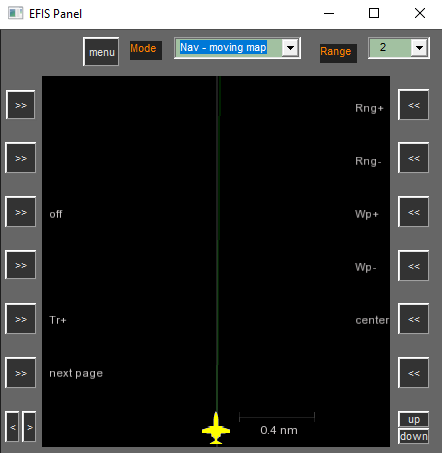Click the second >> softkey on left side
The width and height of the screenshot is (442, 453).
(21, 158)
